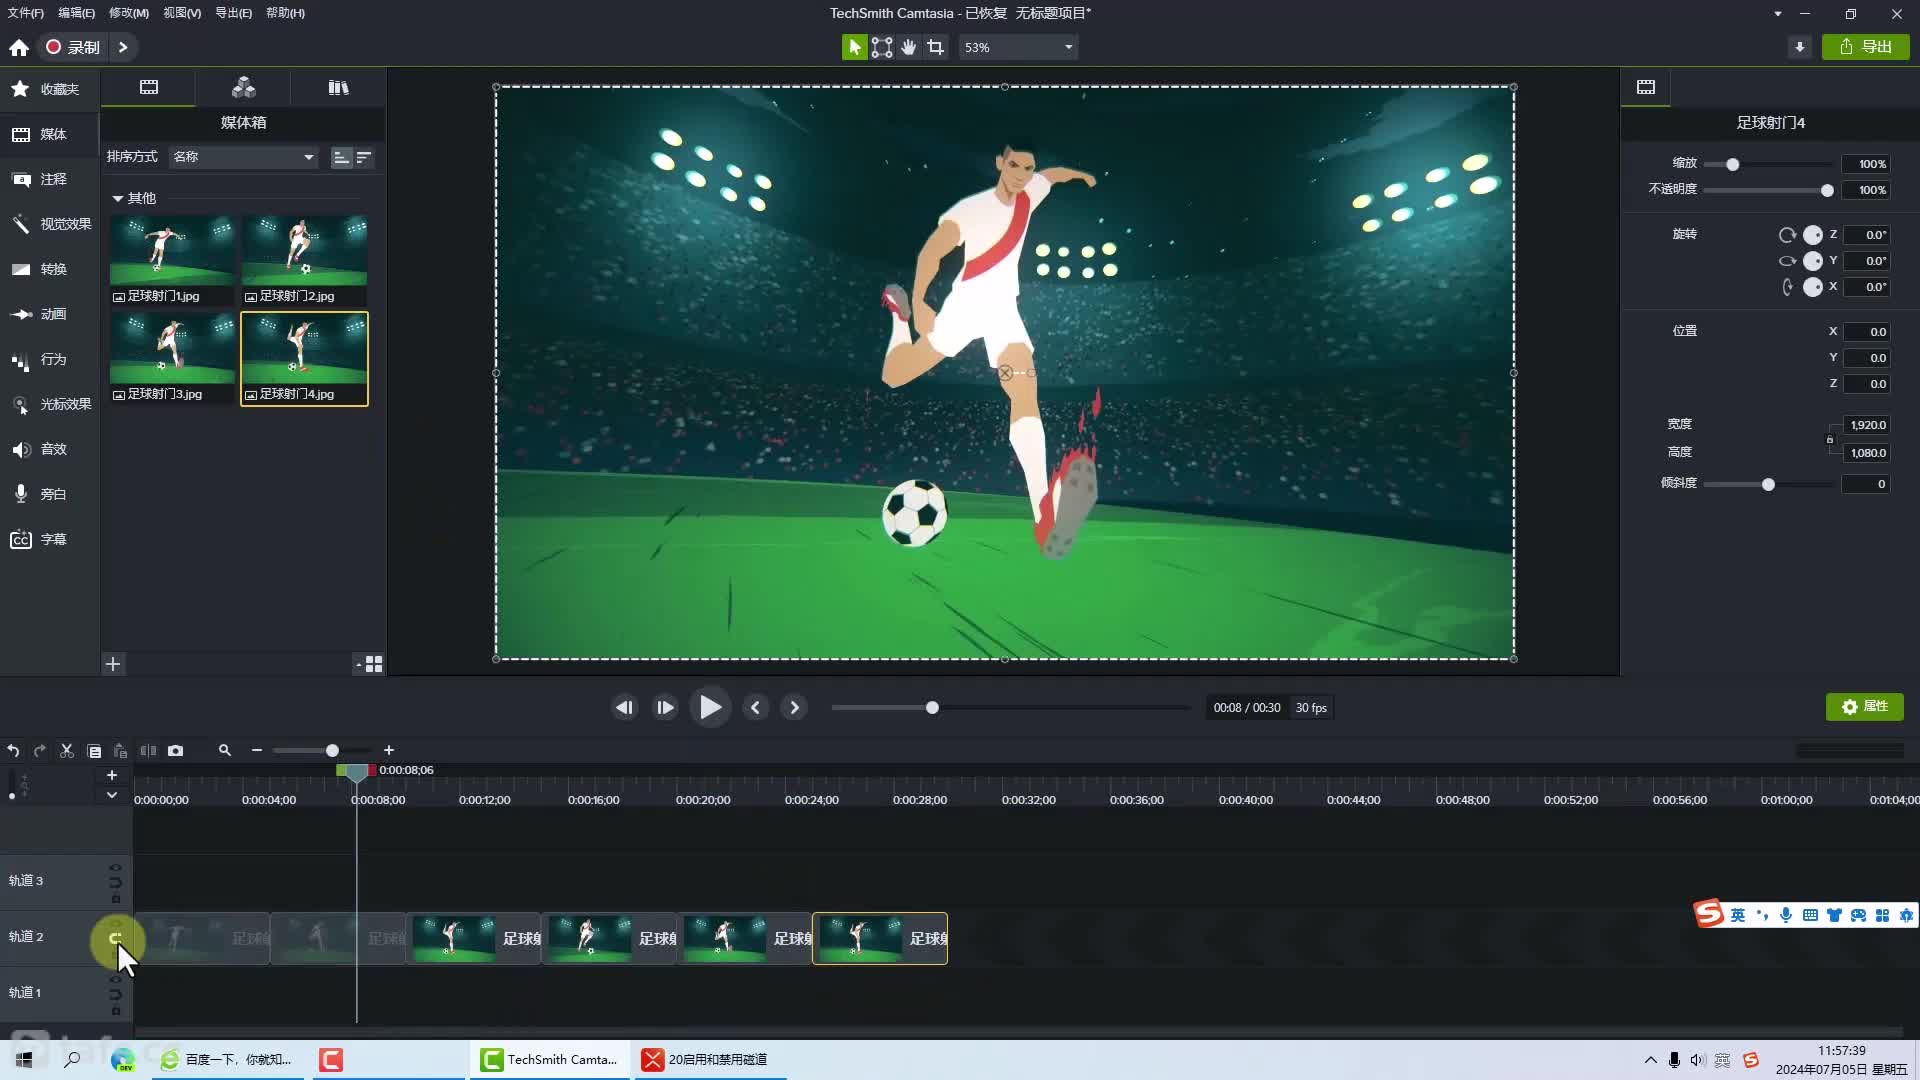
Task: Open the sort-by Name dropdown
Action: point(243,157)
